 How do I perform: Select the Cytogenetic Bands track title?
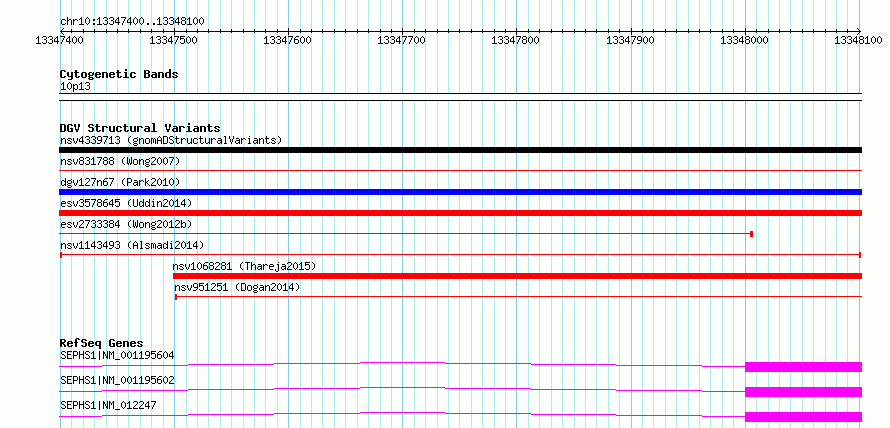[x=119, y=74]
